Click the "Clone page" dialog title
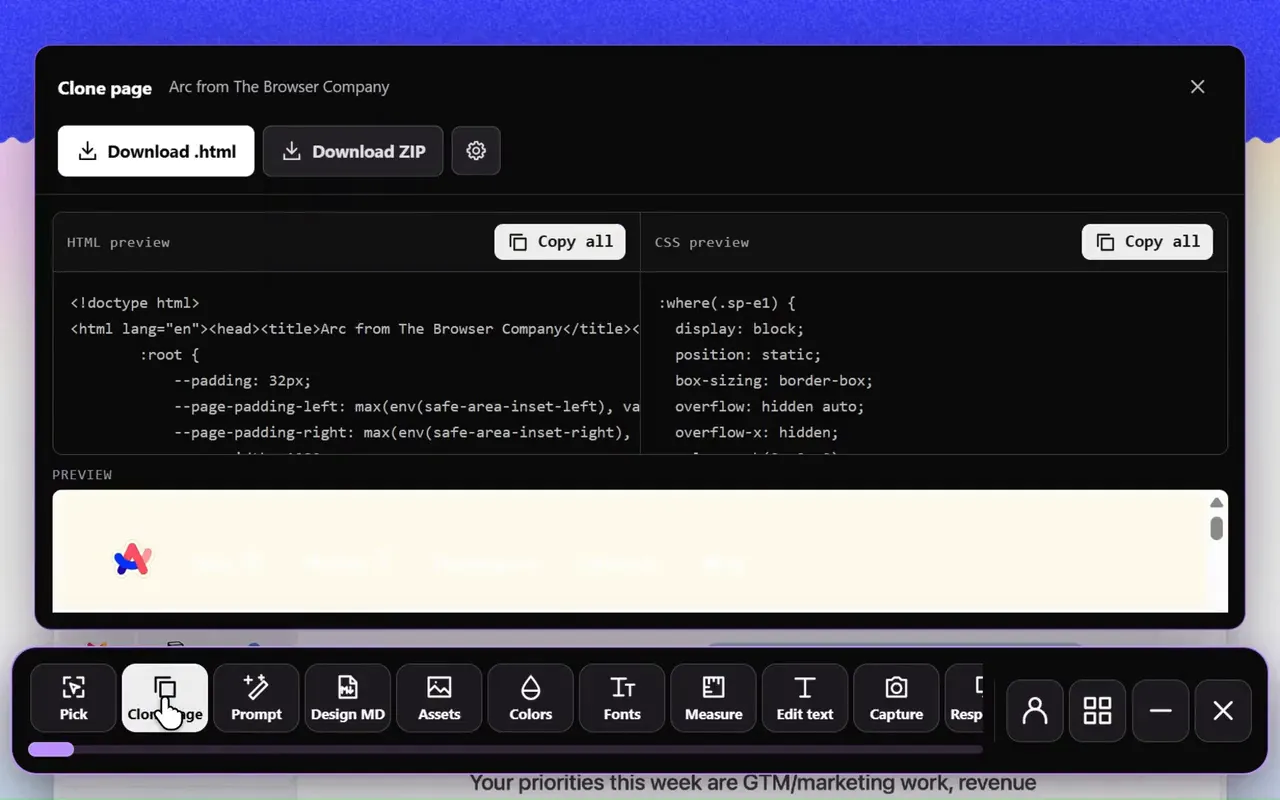The width and height of the screenshot is (1280, 800). 105,88
